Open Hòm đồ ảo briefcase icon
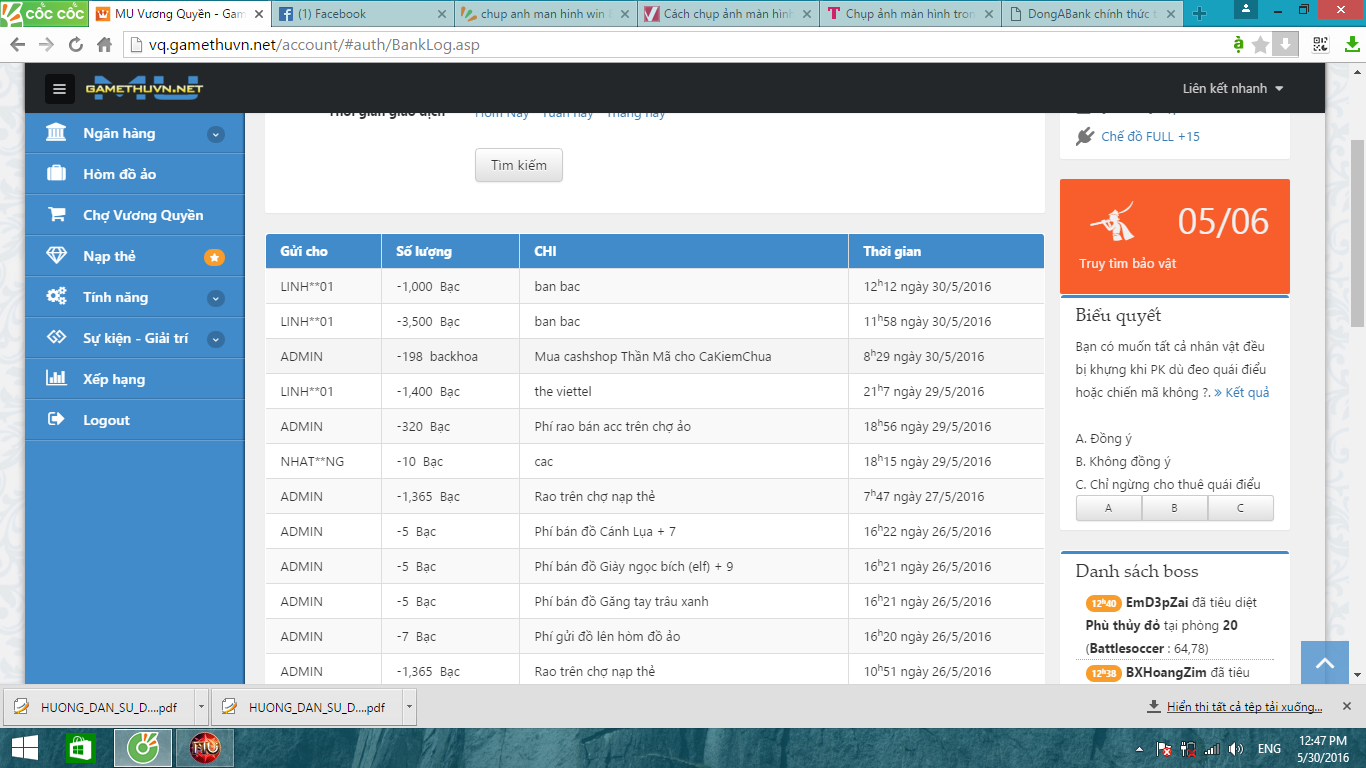Viewport: 1366px width, 768px height. [57, 174]
